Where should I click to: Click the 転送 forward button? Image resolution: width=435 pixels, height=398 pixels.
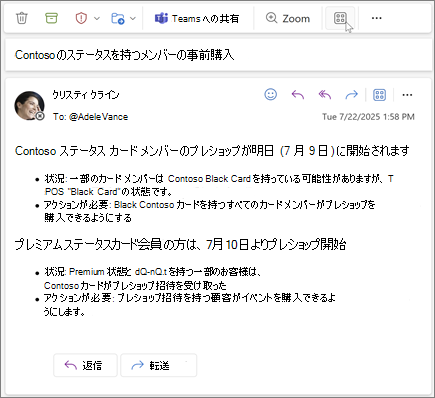click(158, 365)
